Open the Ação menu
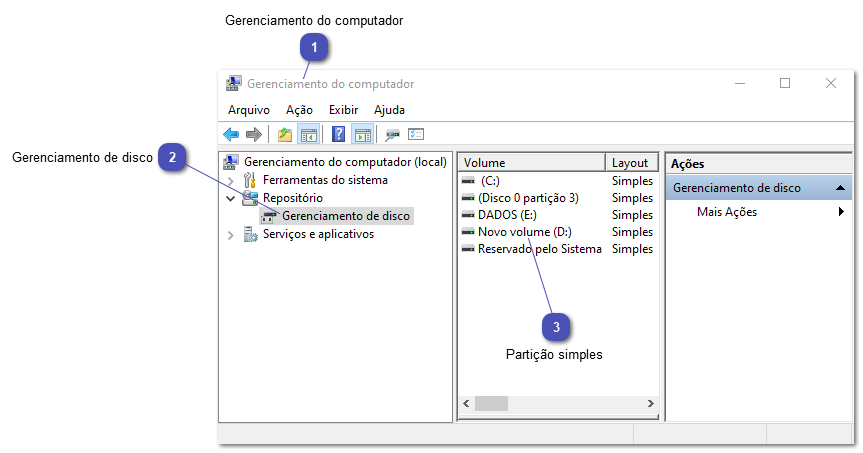 click(299, 110)
